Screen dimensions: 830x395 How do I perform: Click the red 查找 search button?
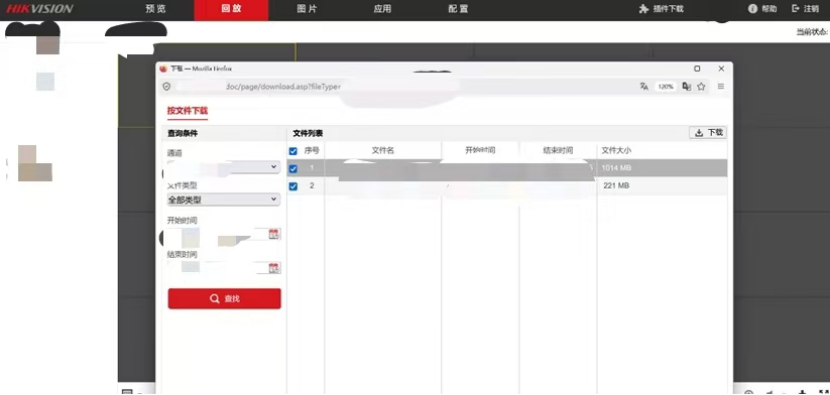coord(224,299)
